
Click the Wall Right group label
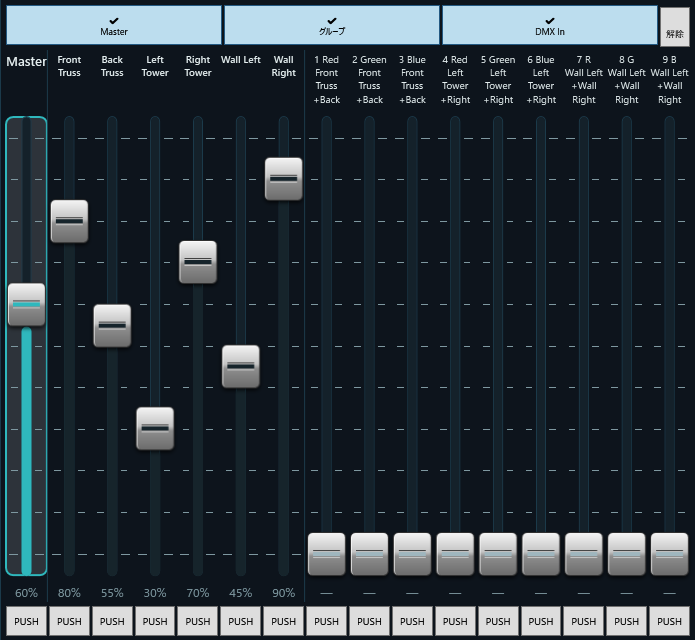click(x=284, y=66)
